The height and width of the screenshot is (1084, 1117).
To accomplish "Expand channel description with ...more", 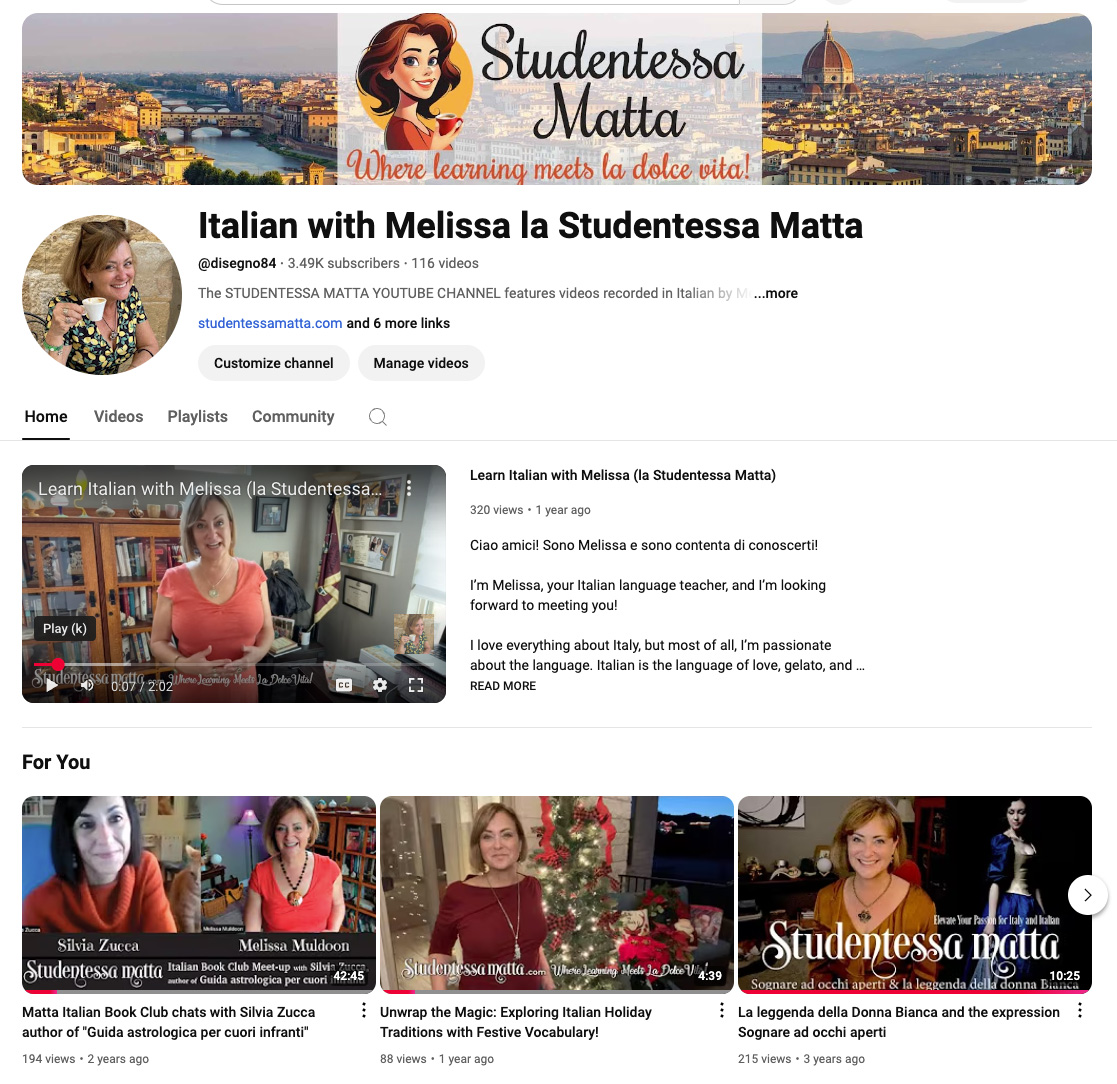I will click(776, 293).
